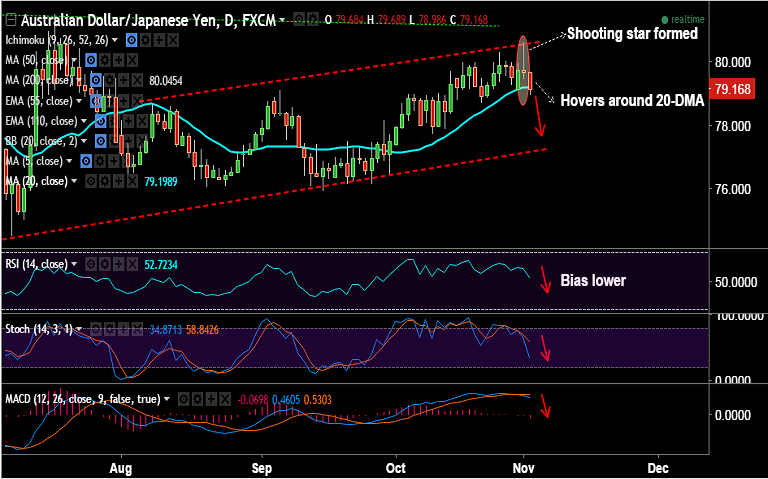The image size is (768, 479).
Task: Remove EMA (110, close) indicator
Action: coord(142,121)
